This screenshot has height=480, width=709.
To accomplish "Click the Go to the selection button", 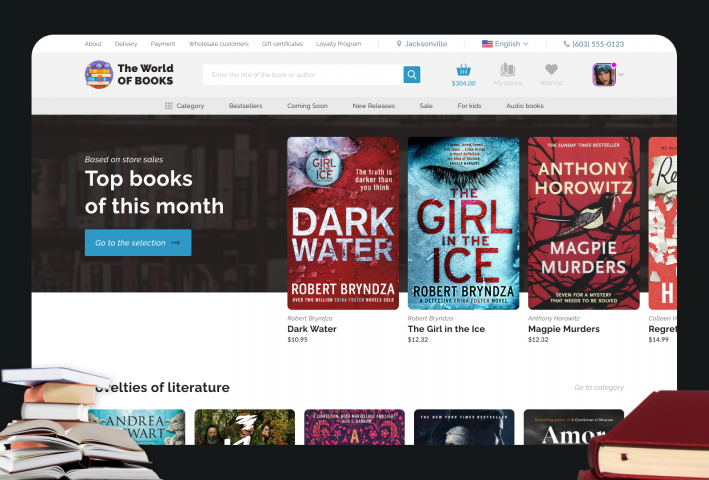I will tap(138, 243).
